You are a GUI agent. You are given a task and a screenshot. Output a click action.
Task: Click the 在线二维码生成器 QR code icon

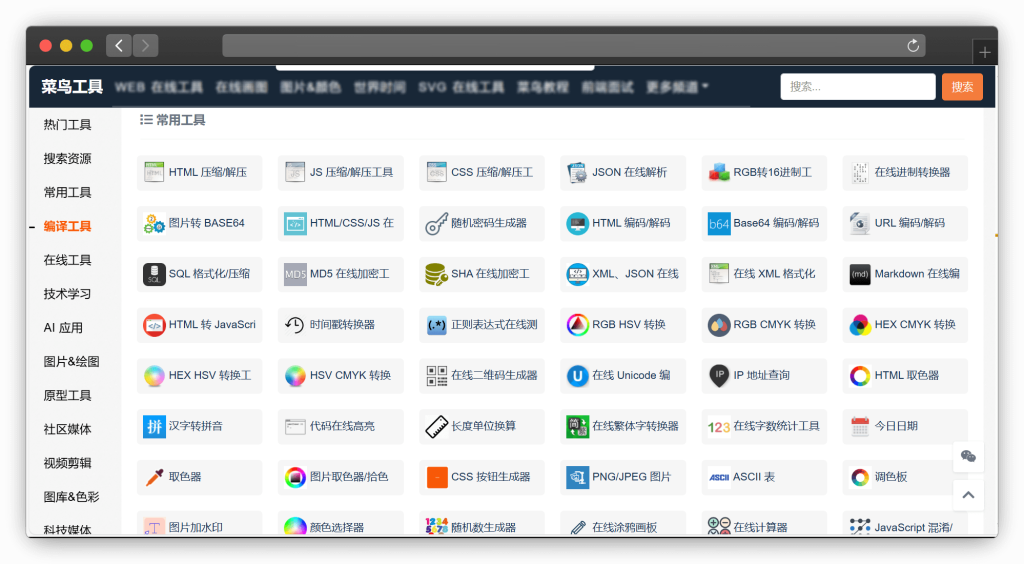coord(436,376)
